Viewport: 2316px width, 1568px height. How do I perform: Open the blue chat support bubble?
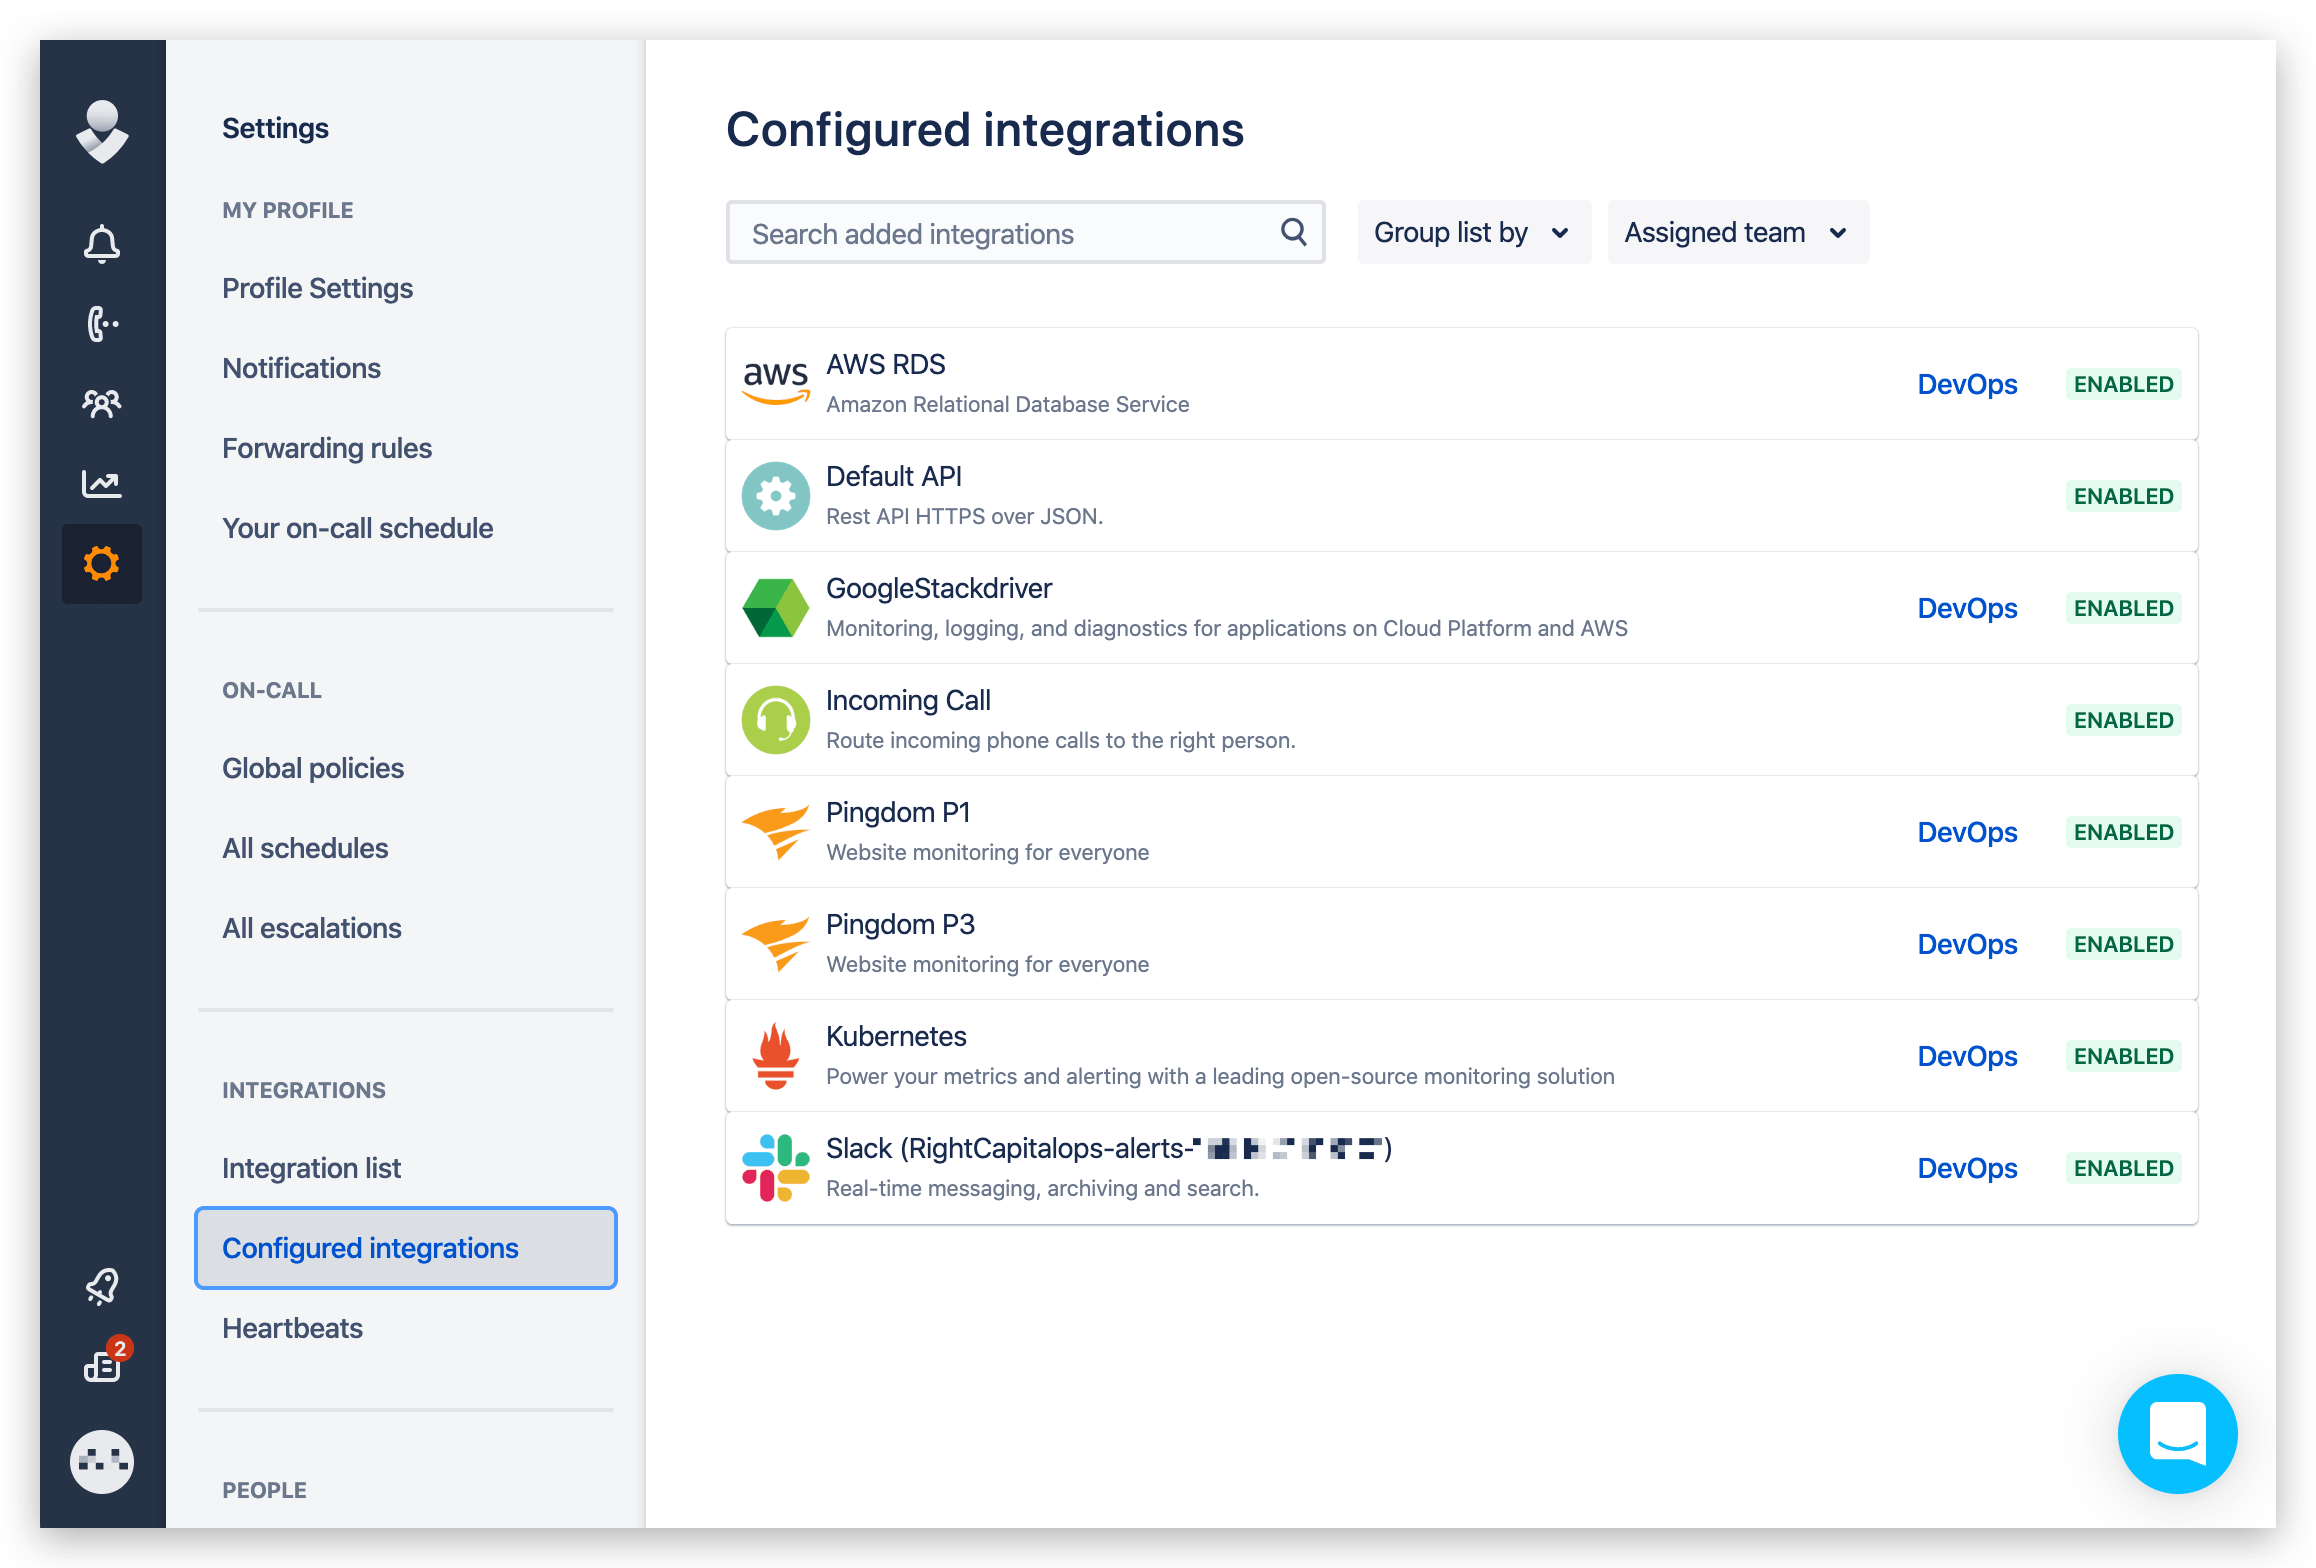2177,1433
